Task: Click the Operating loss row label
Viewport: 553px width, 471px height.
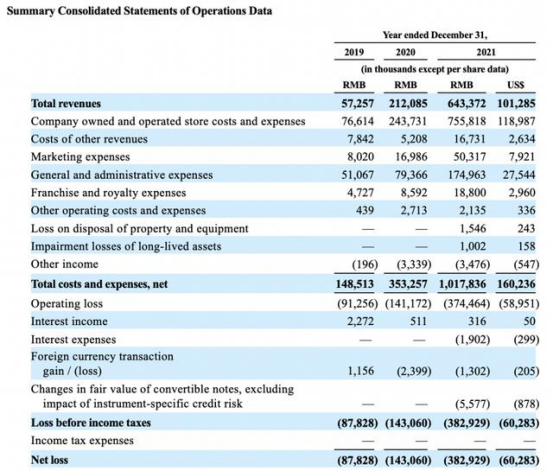Action: coord(67,303)
